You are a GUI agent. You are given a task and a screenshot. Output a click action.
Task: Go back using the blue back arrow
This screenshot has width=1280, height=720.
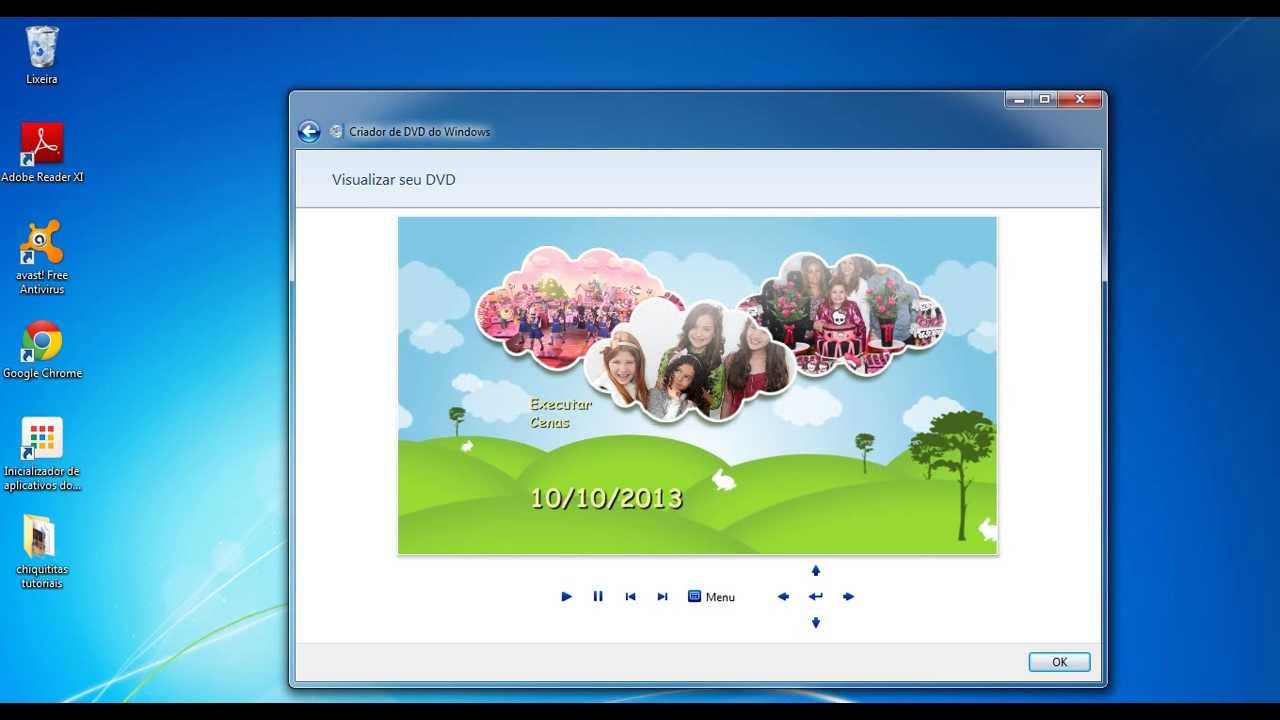point(309,132)
